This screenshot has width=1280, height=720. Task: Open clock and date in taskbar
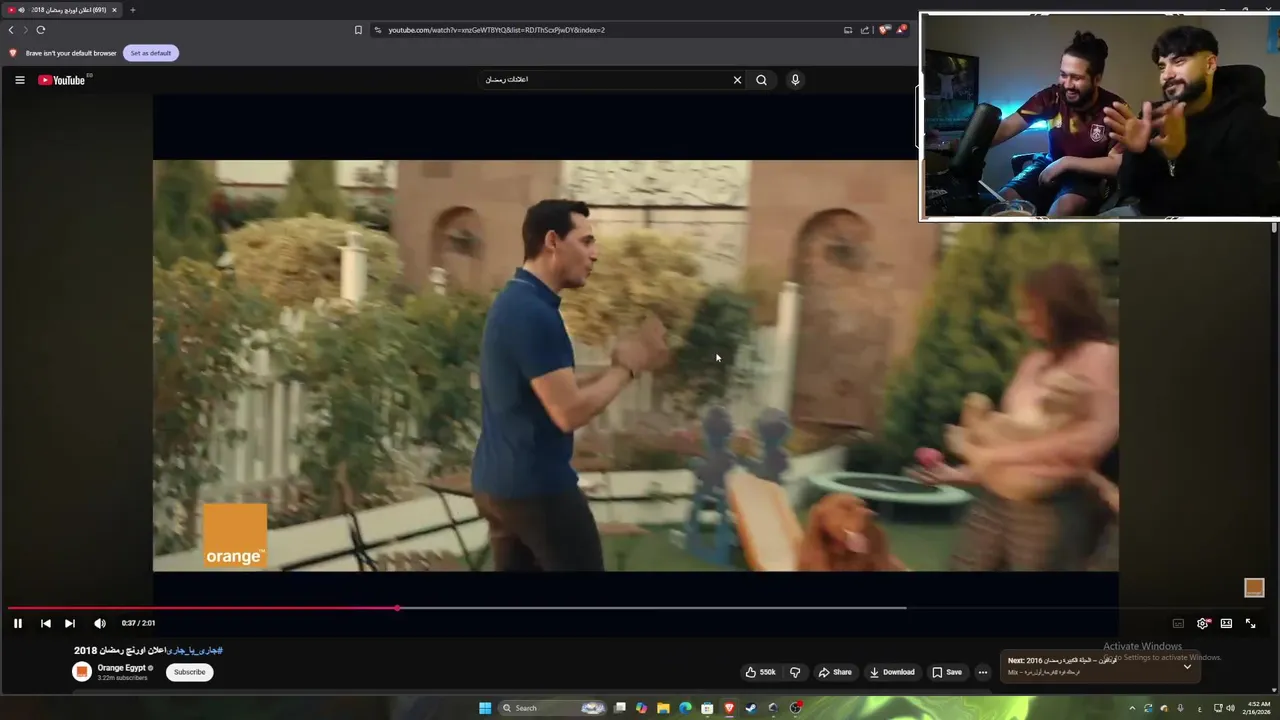click(1257, 708)
